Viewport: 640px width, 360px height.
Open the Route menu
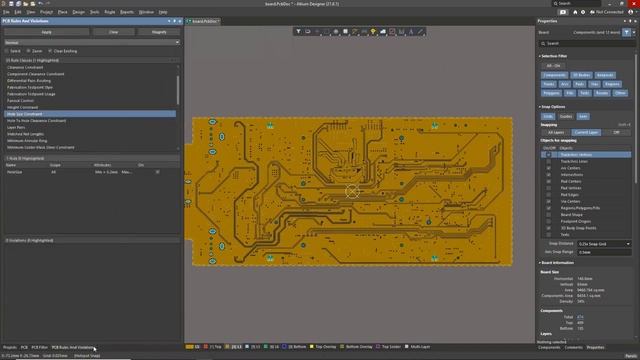(110, 12)
